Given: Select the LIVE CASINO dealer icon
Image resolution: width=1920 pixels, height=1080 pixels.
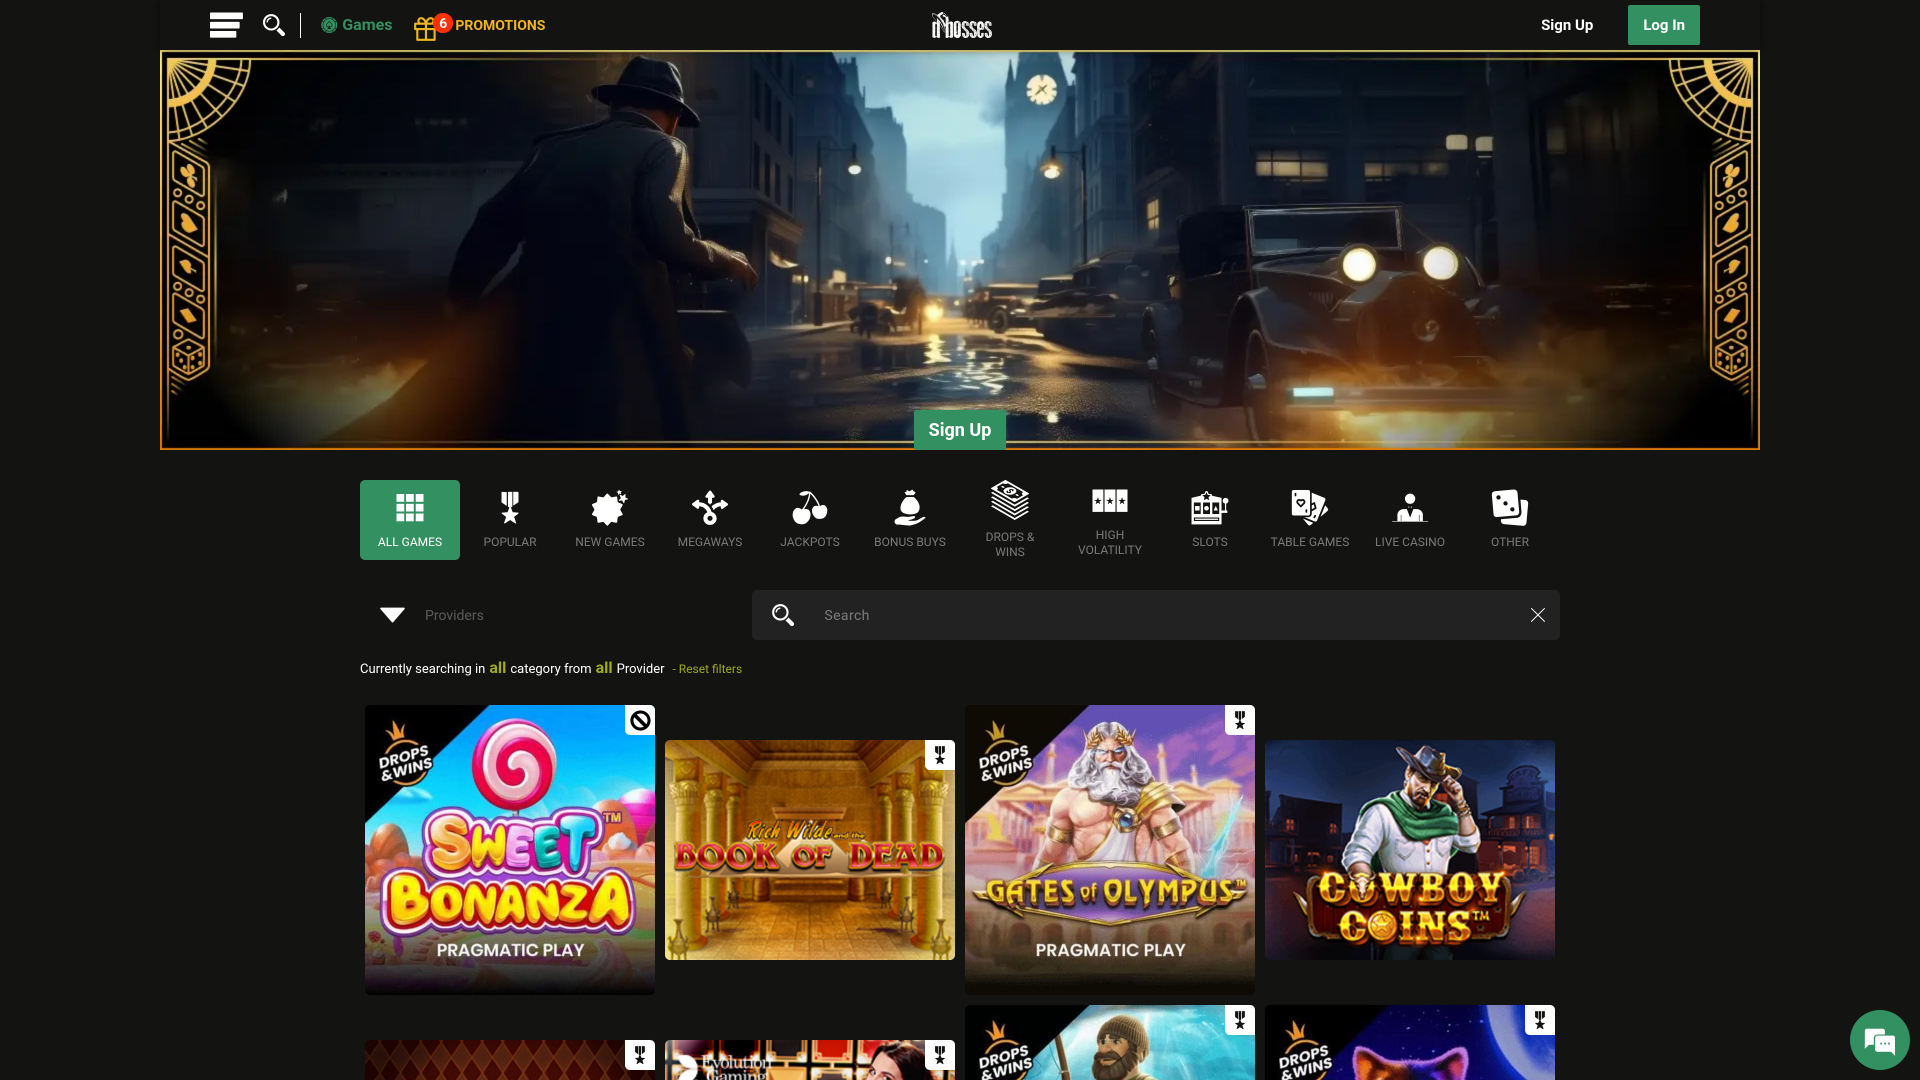Looking at the screenshot, I should [x=1409, y=519].
